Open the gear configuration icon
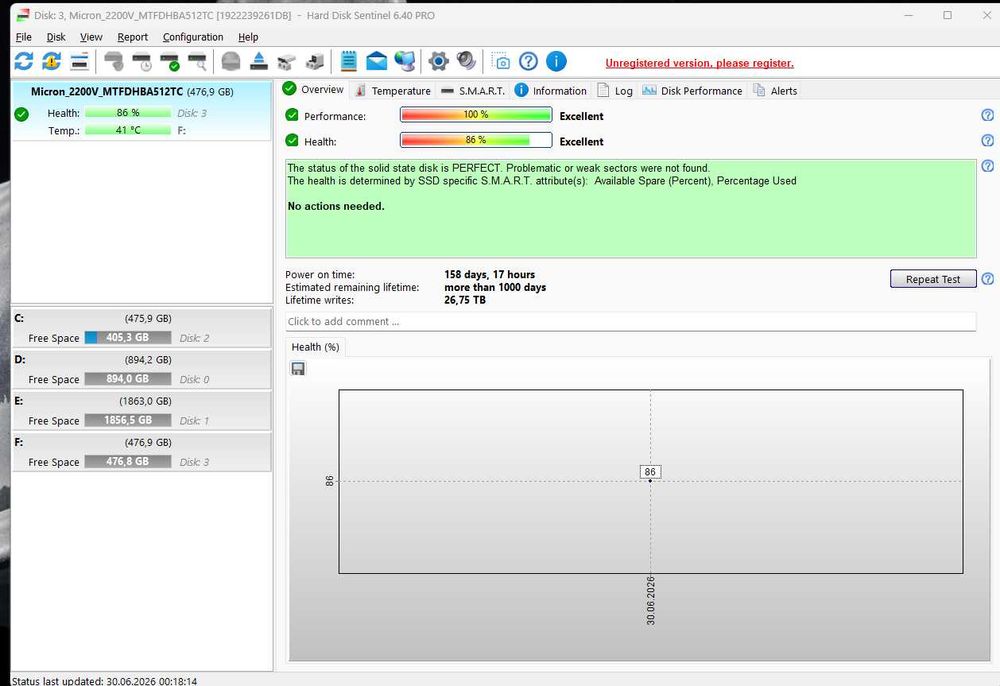1000x686 pixels. click(x=438, y=61)
